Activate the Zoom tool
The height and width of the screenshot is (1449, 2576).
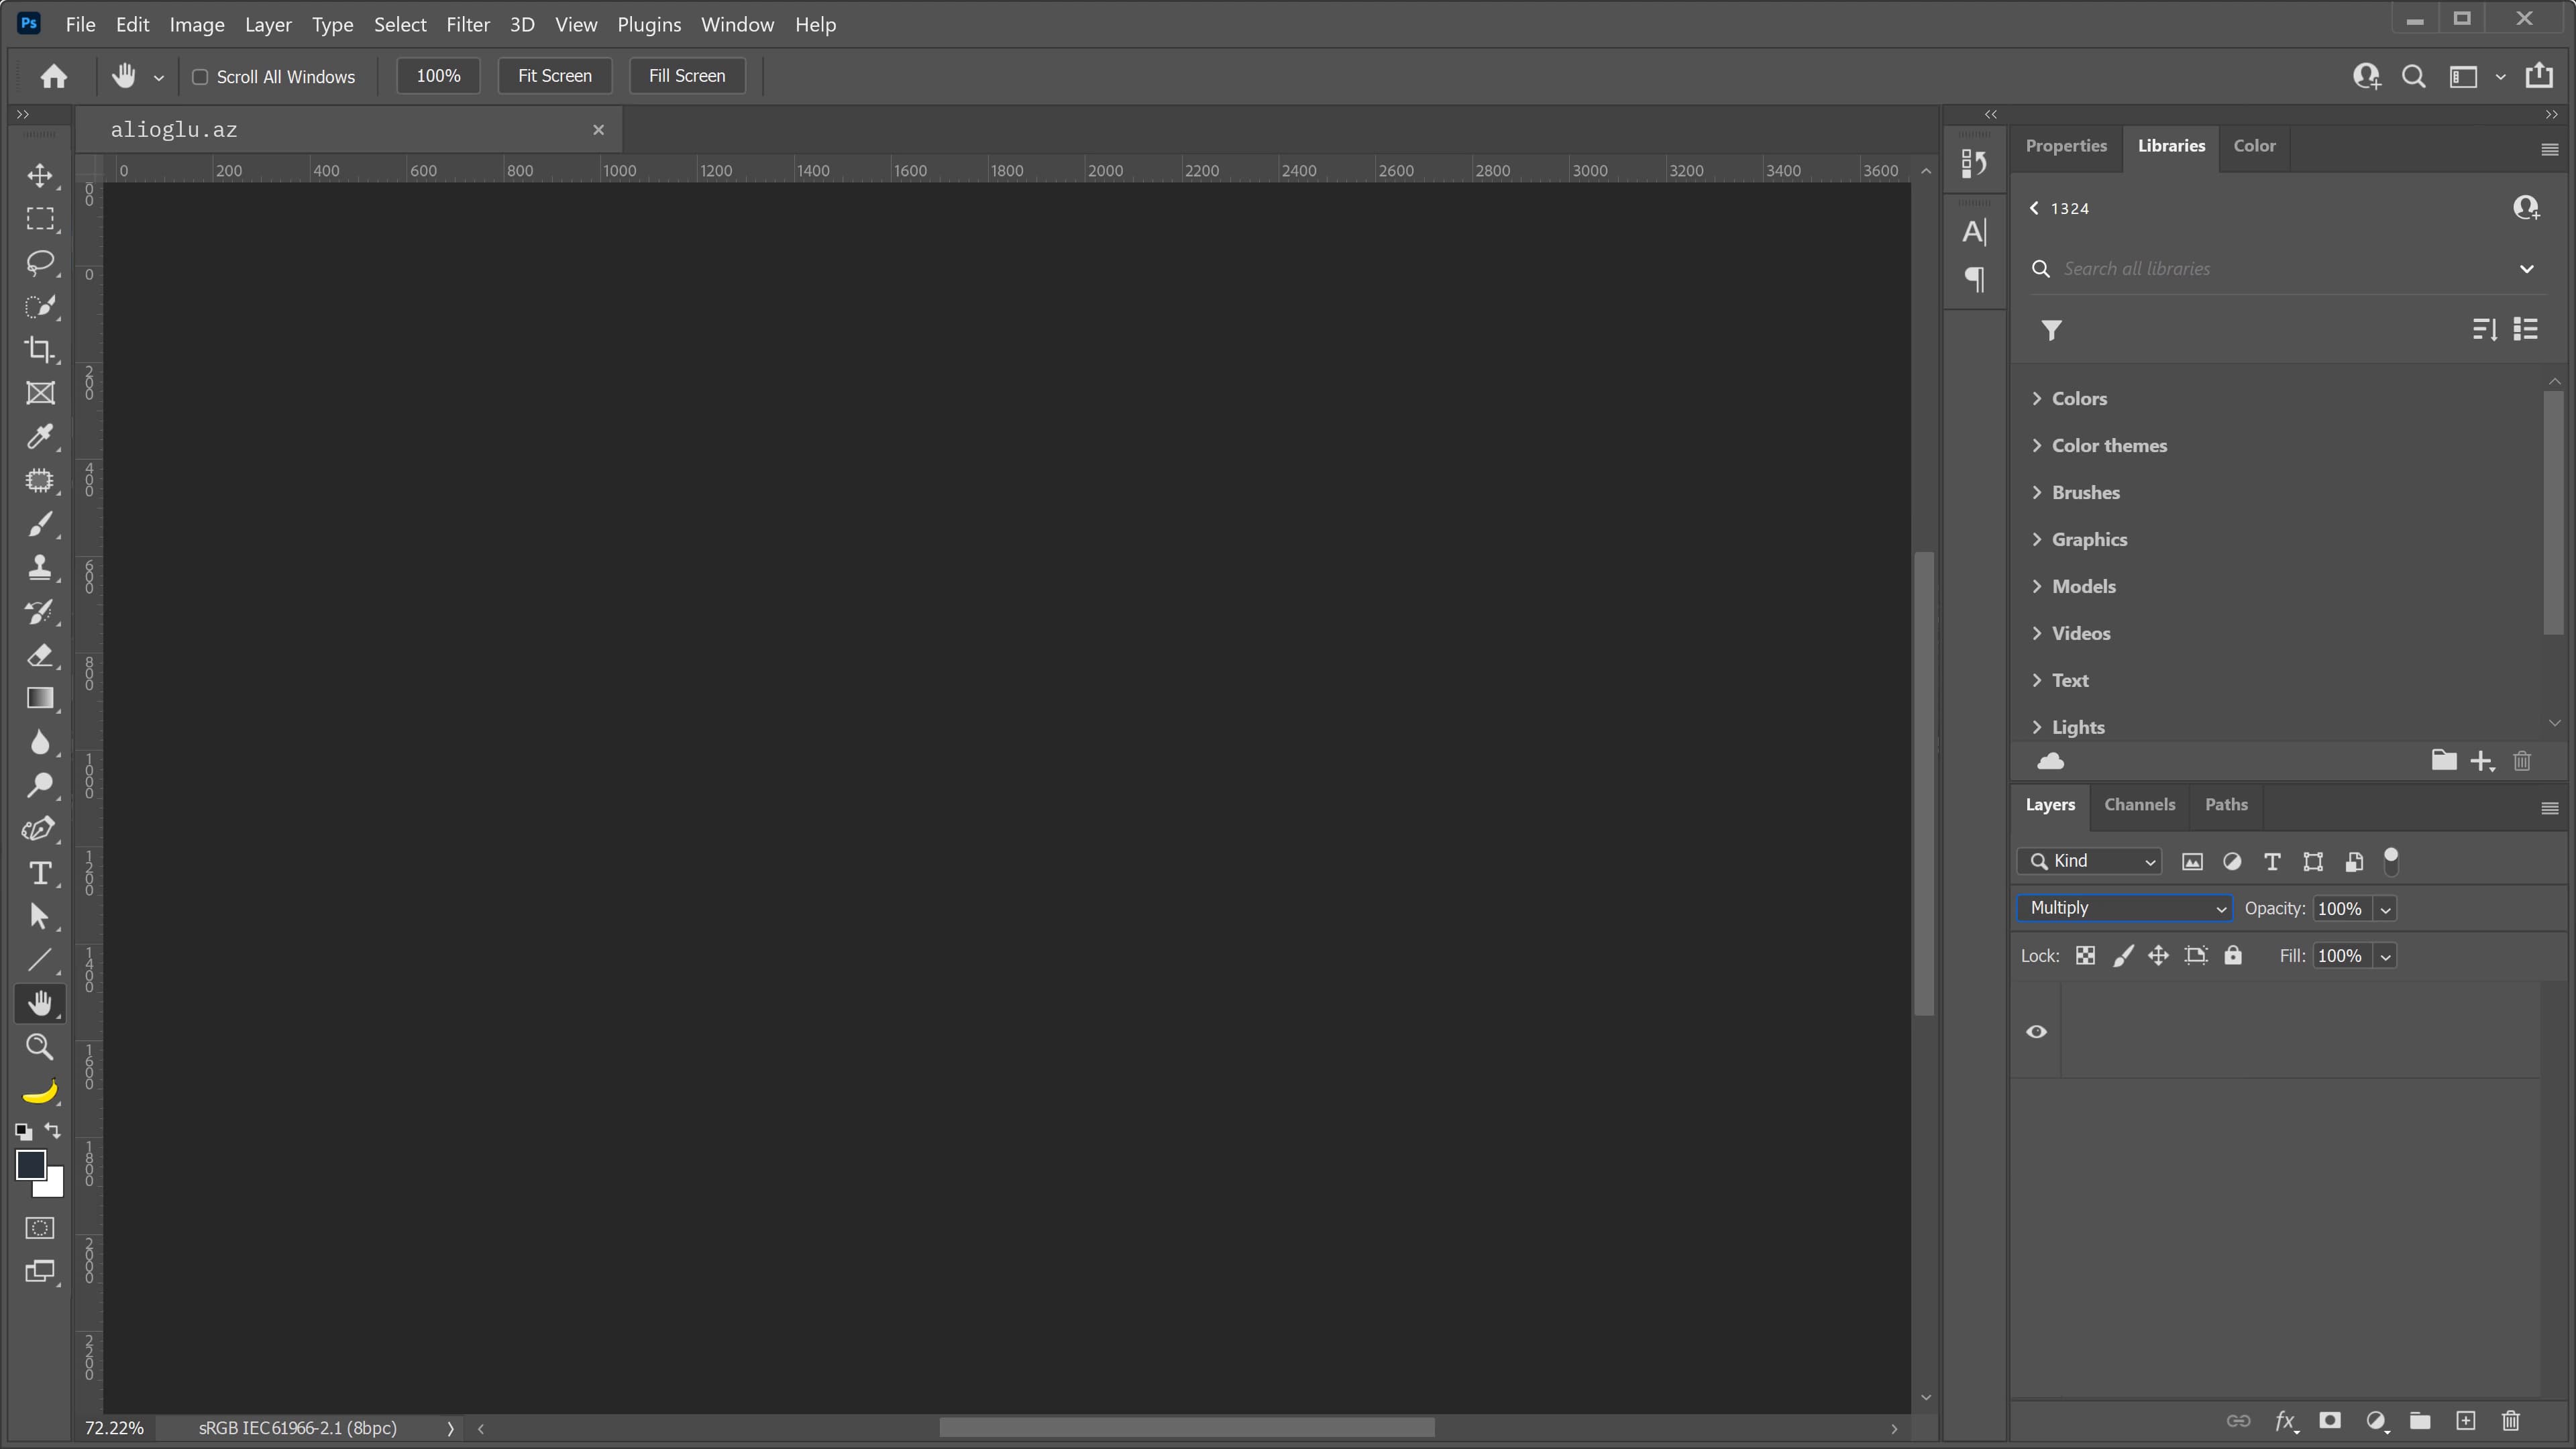pos(40,1047)
